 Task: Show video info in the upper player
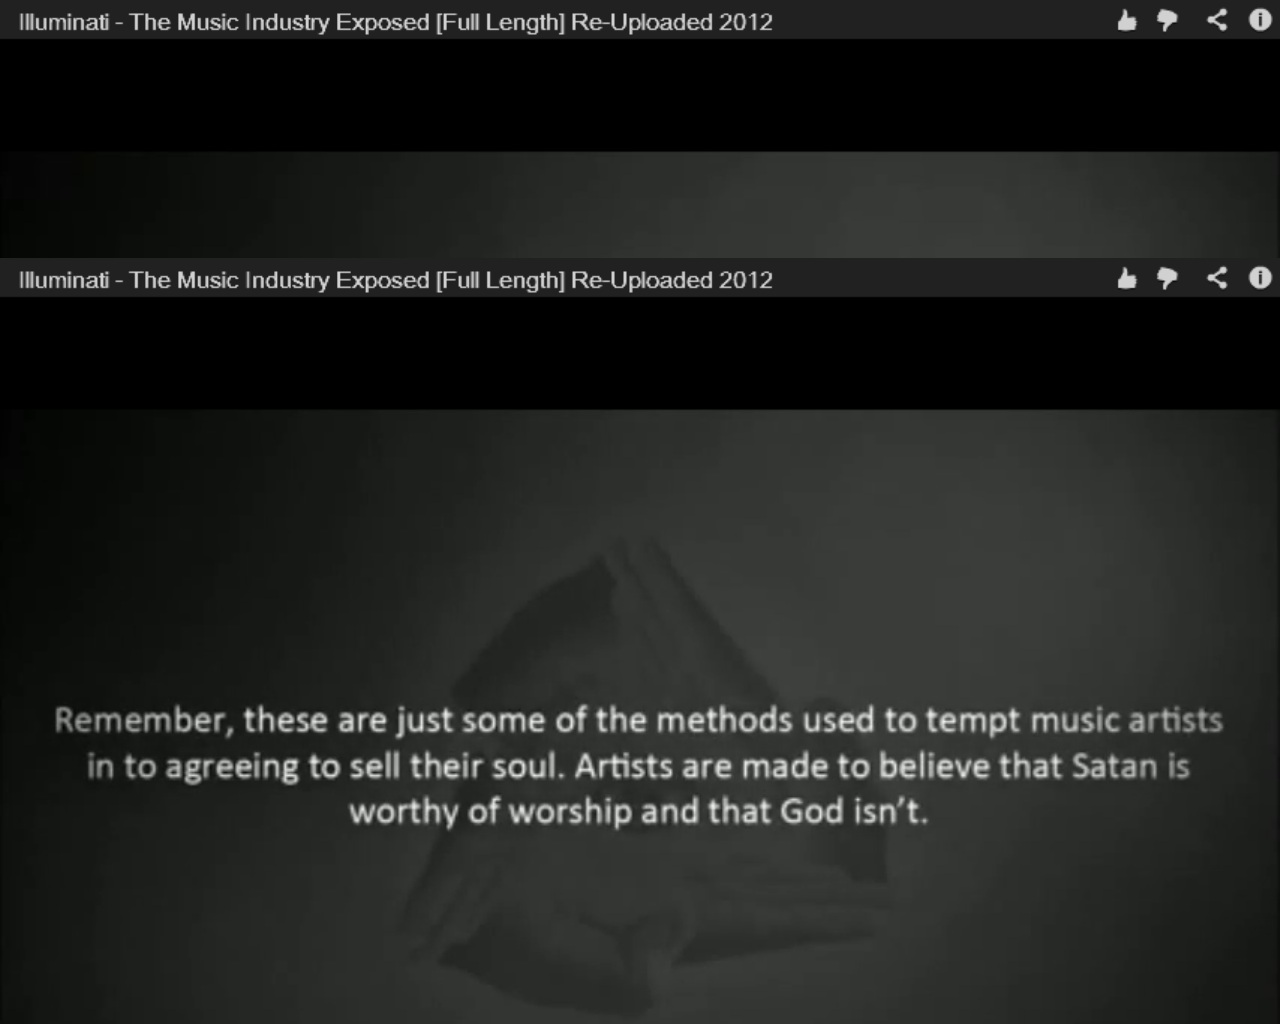tap(1260, 19)
